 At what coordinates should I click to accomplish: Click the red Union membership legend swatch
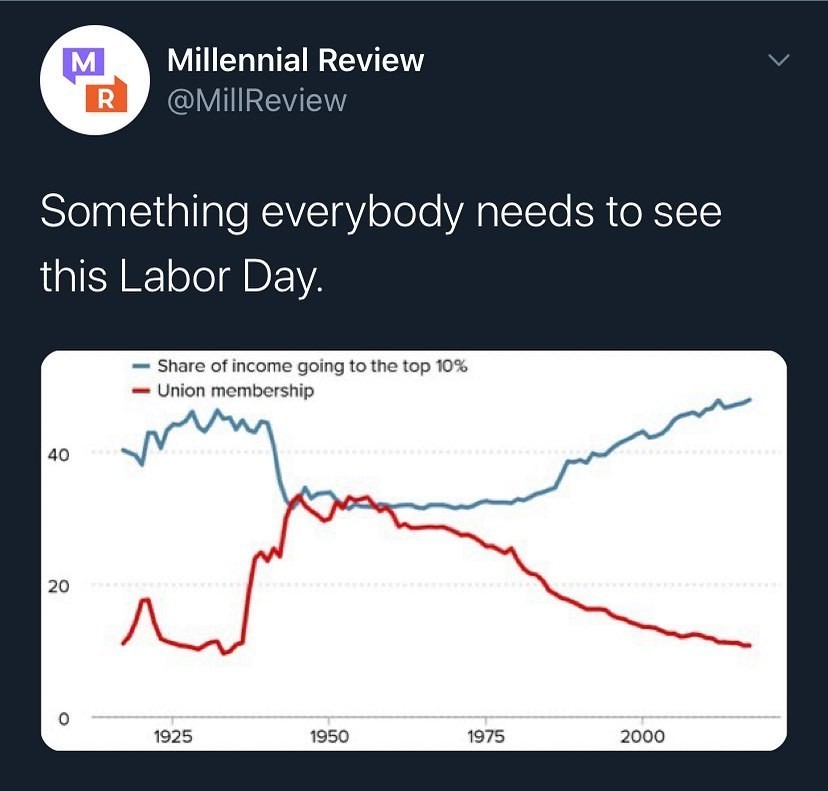pos(142,391)
